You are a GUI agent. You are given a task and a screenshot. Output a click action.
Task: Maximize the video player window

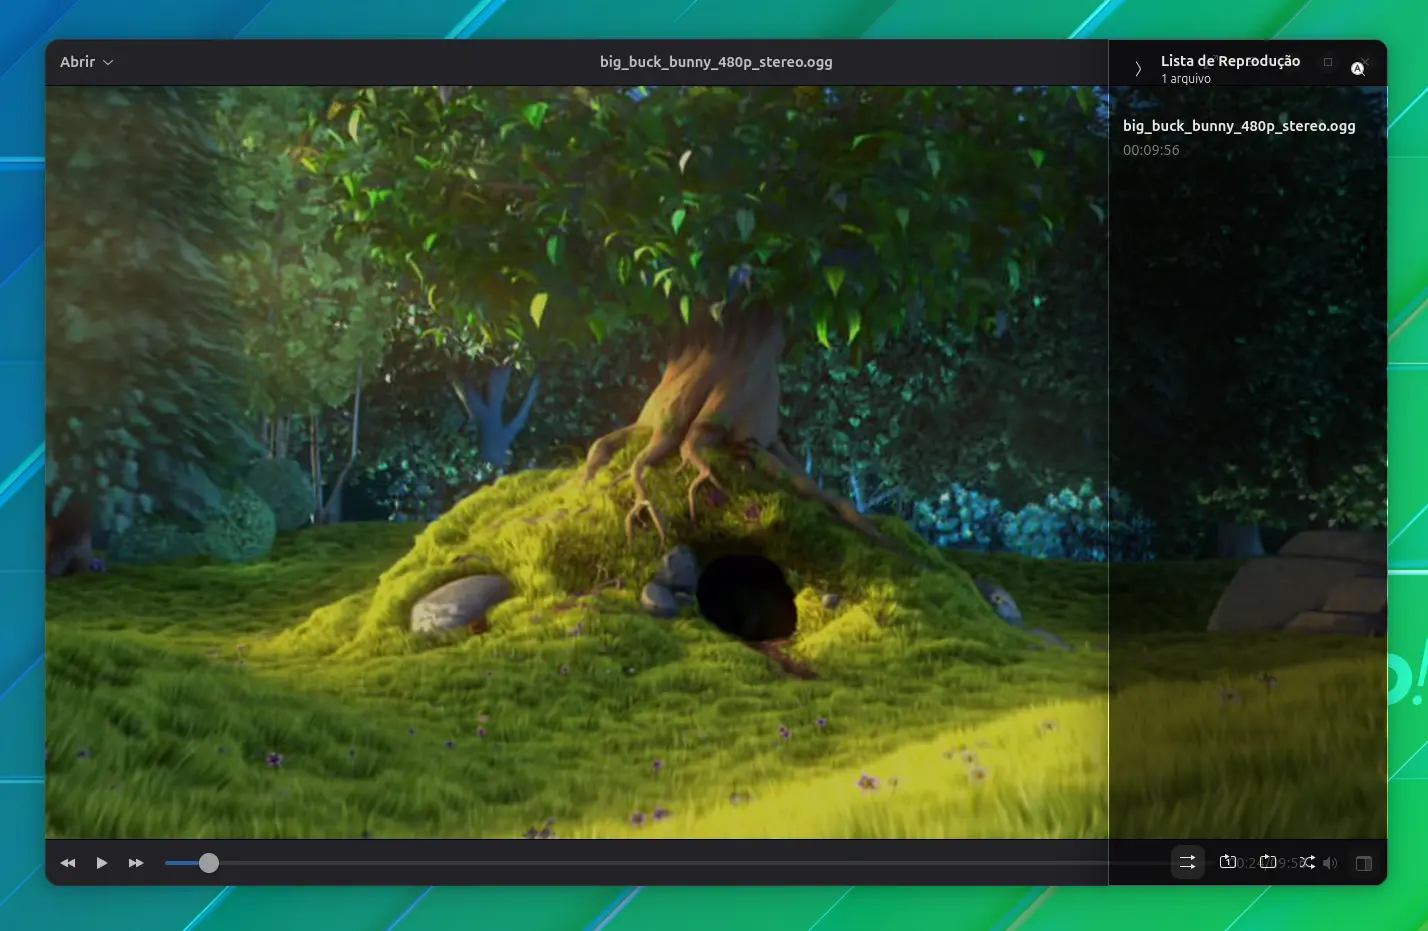coord(1328,62)
